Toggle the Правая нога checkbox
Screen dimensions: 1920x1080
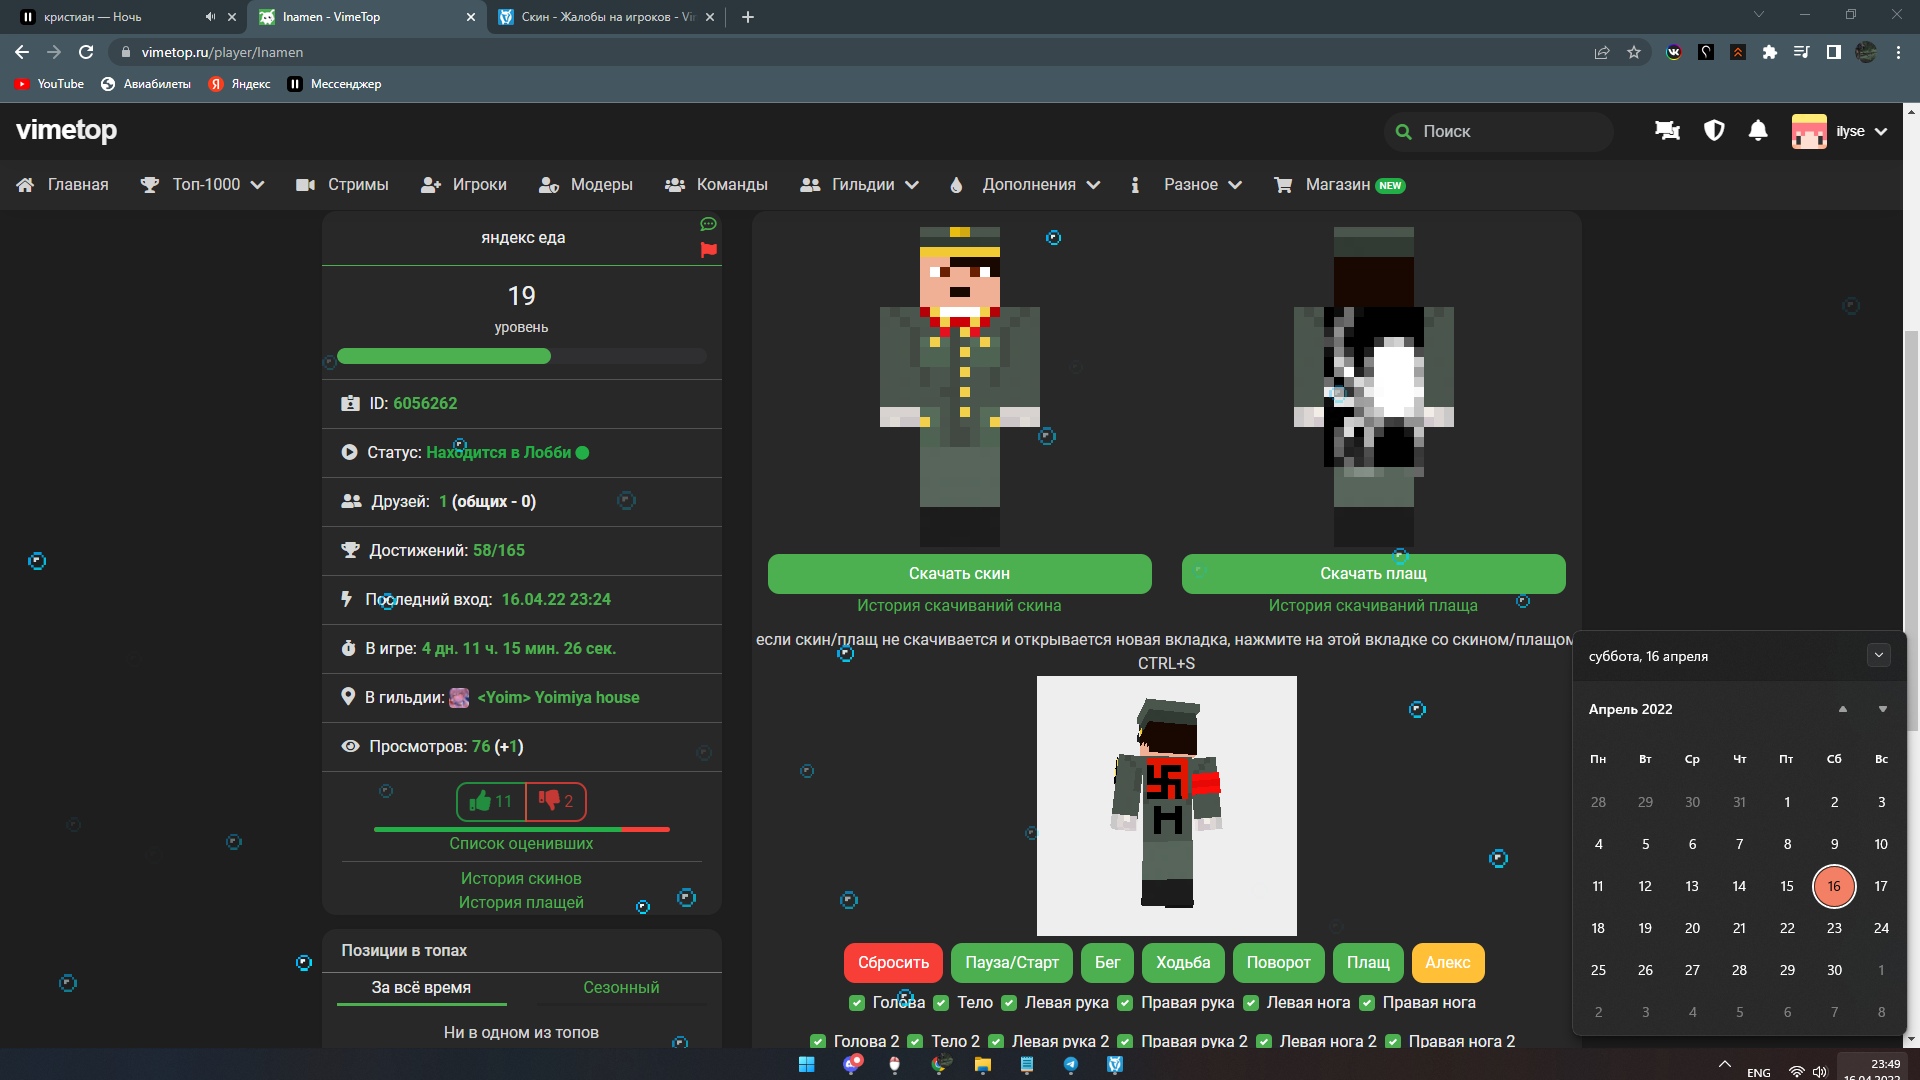pos(1367,1003)
